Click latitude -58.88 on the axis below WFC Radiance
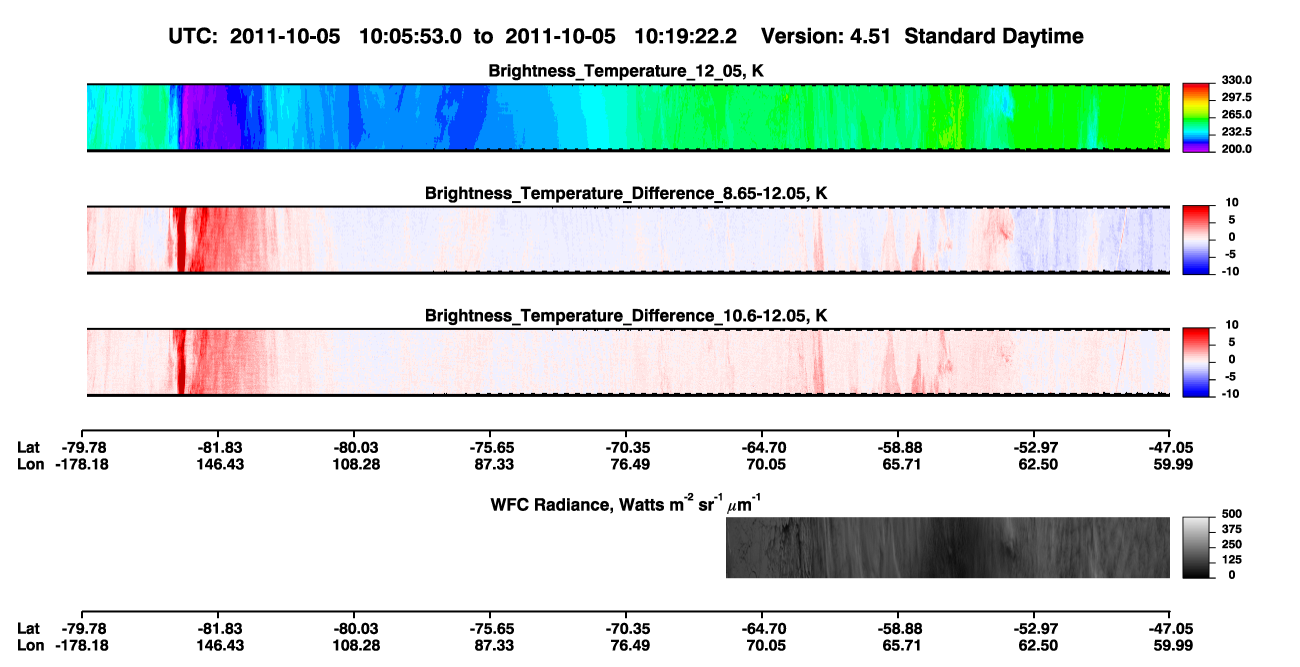Viewport: 1300px width, 667px height. click(899, 628)
